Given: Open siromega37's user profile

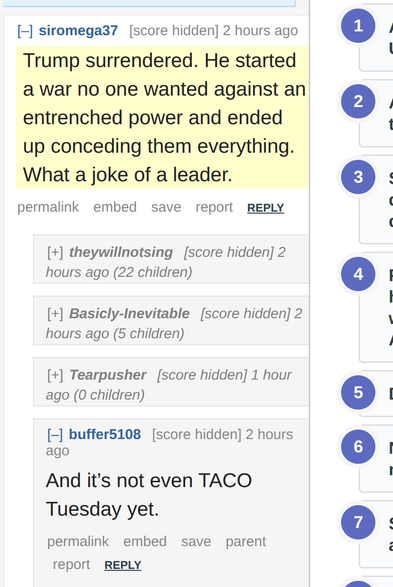Looking at the screenshot, I should 78,31.
